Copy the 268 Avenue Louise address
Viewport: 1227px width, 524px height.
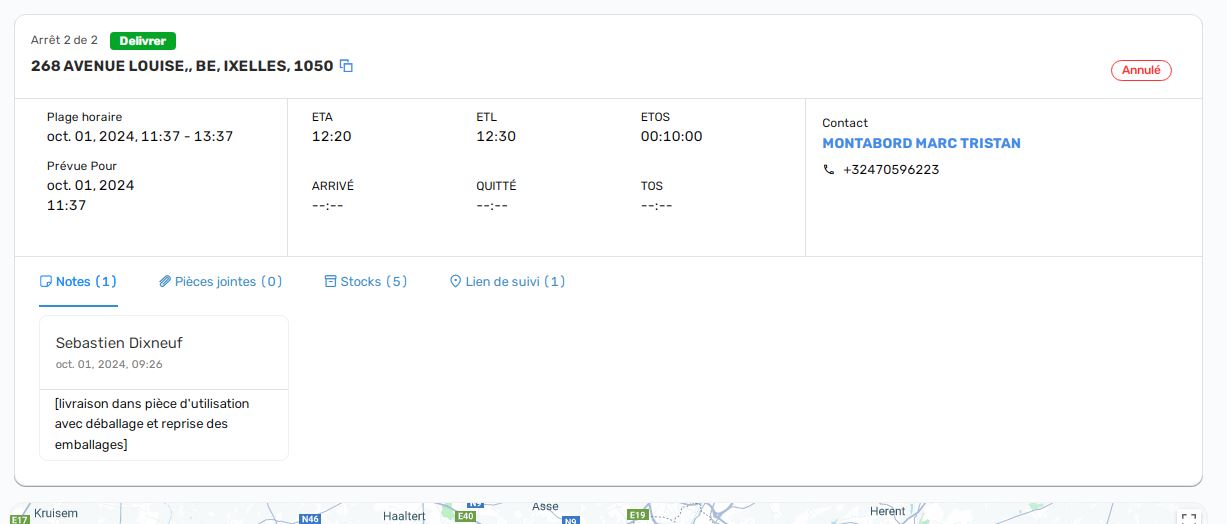(346, 66)
